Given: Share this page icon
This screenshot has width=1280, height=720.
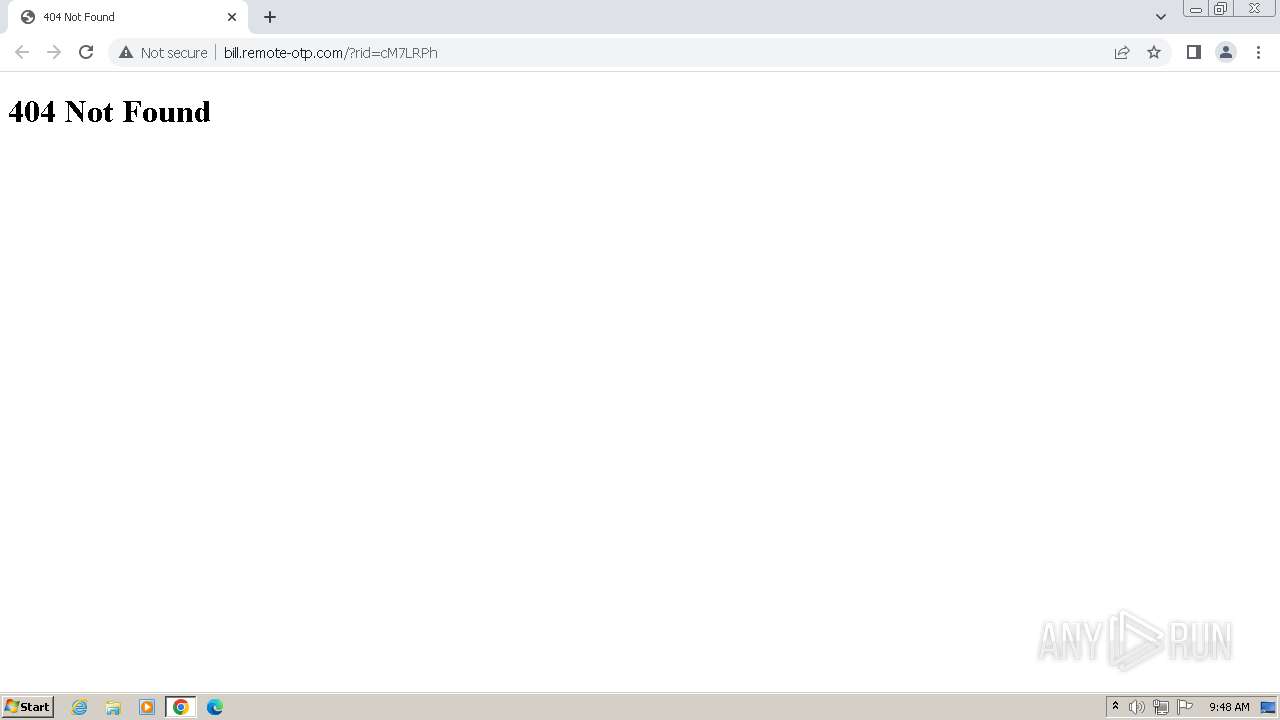Looking at the screenshot, I should (1122, 52).
